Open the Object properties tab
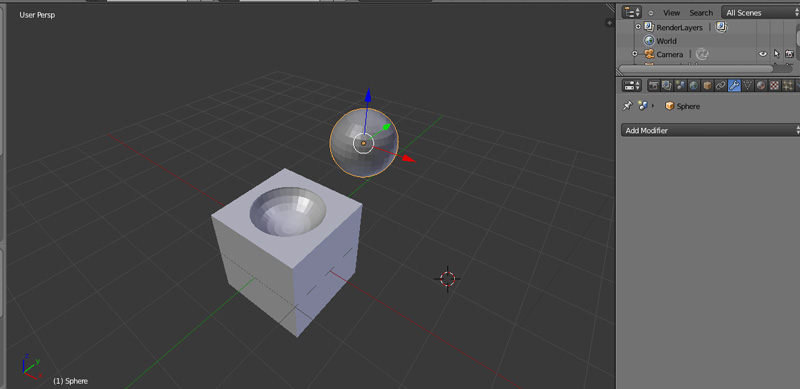 707,85
